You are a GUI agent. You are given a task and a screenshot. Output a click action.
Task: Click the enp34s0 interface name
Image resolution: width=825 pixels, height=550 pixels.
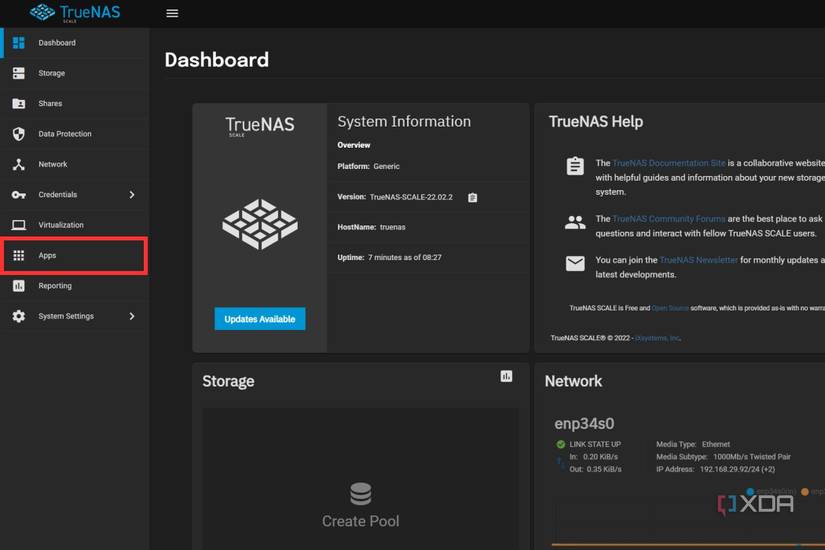pos(584,424)
